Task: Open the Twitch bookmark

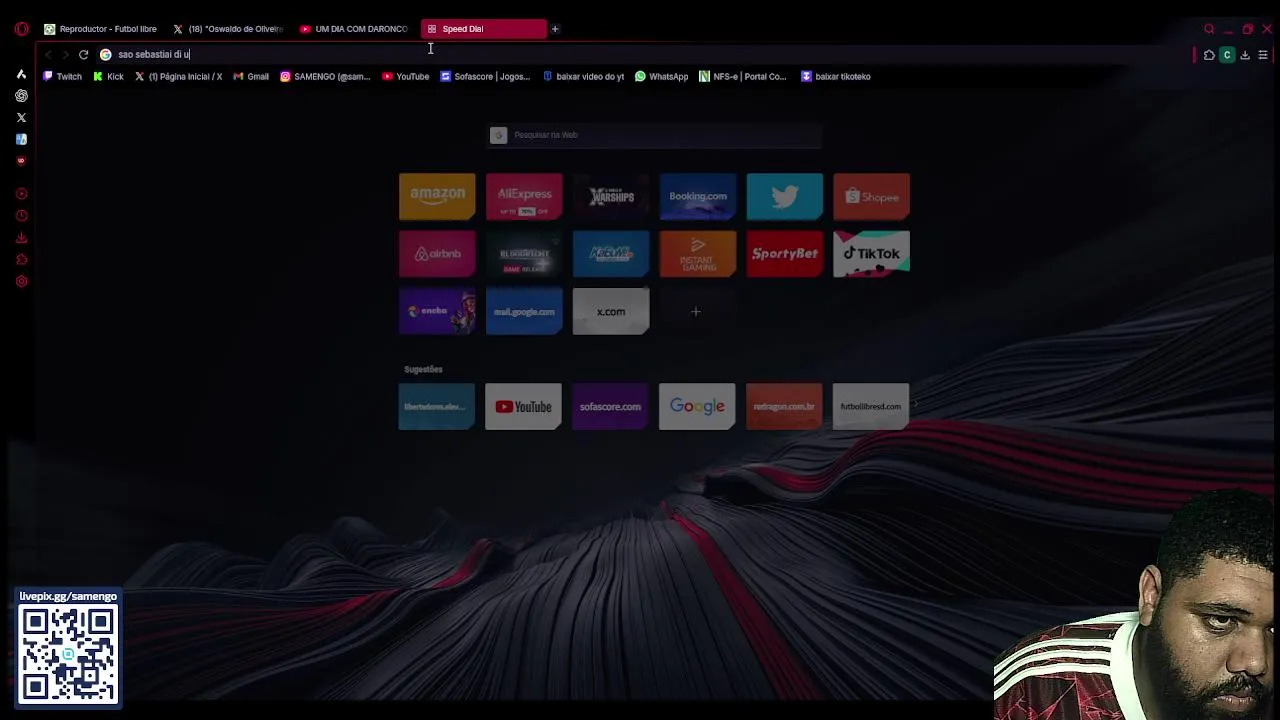Action: [x=62, y=76]
